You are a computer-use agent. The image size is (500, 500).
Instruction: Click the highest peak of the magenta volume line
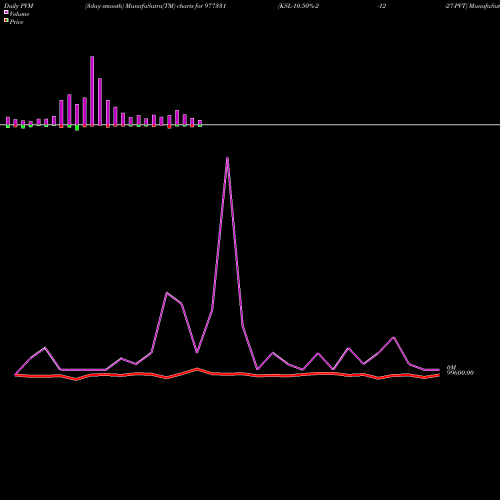click(x=227, y=158)
